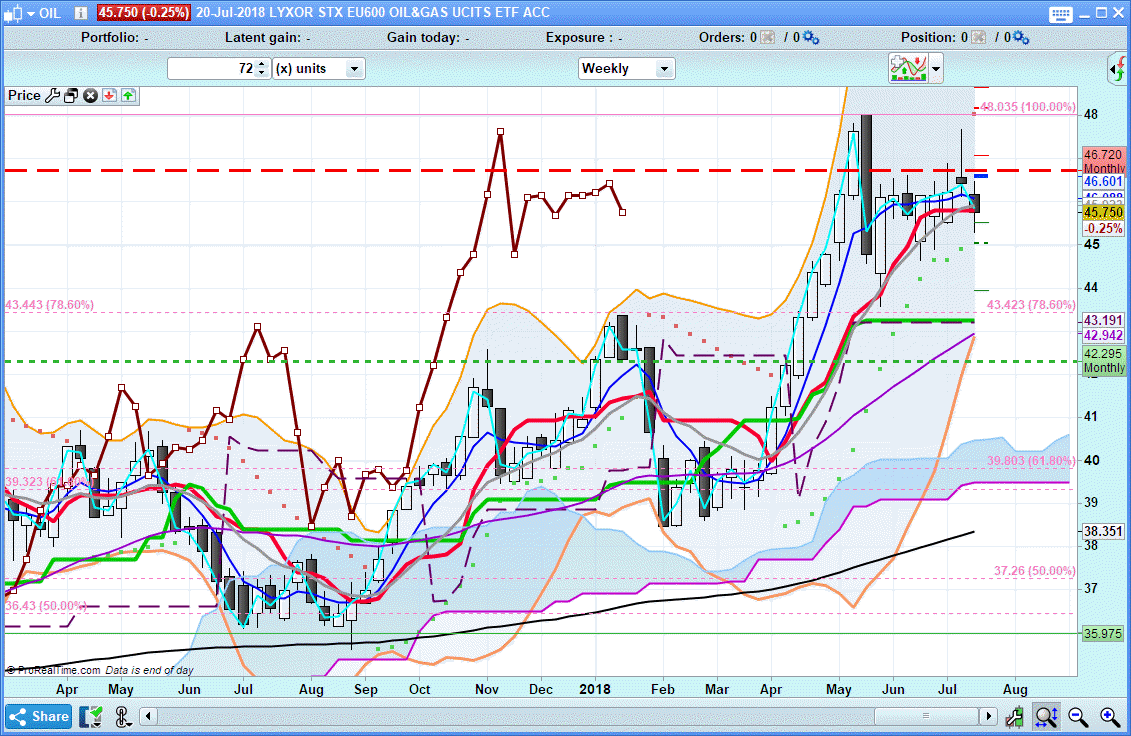Click the red down arrow Price icon

point(110,96)
